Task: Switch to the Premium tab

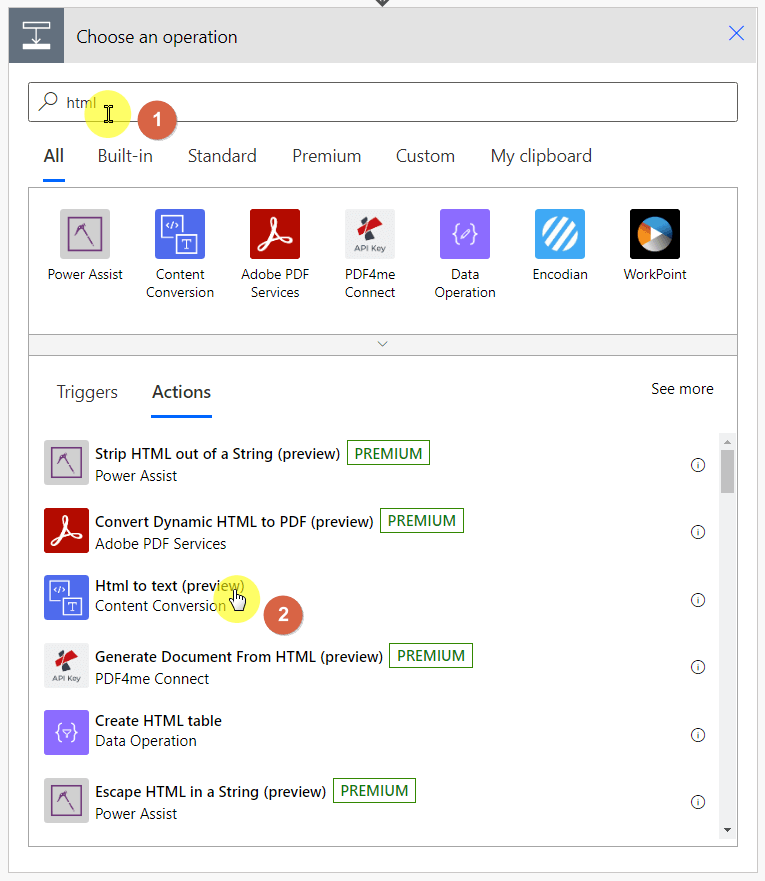Action: point(326,156)
